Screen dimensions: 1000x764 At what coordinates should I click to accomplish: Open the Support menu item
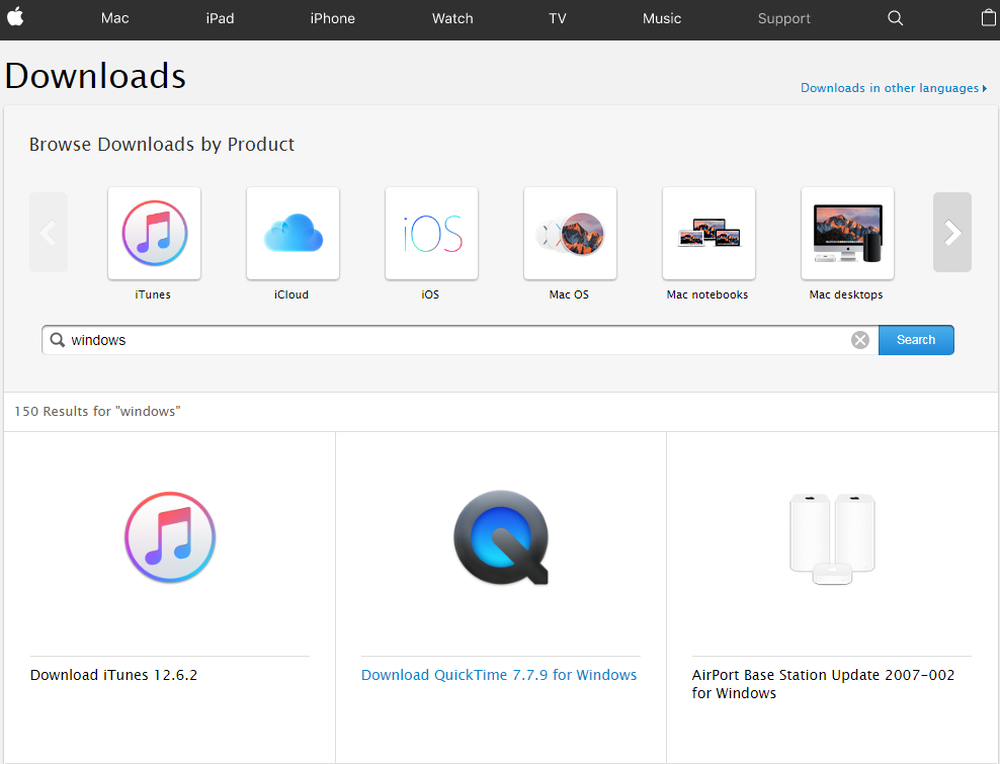tap(783, 18)
